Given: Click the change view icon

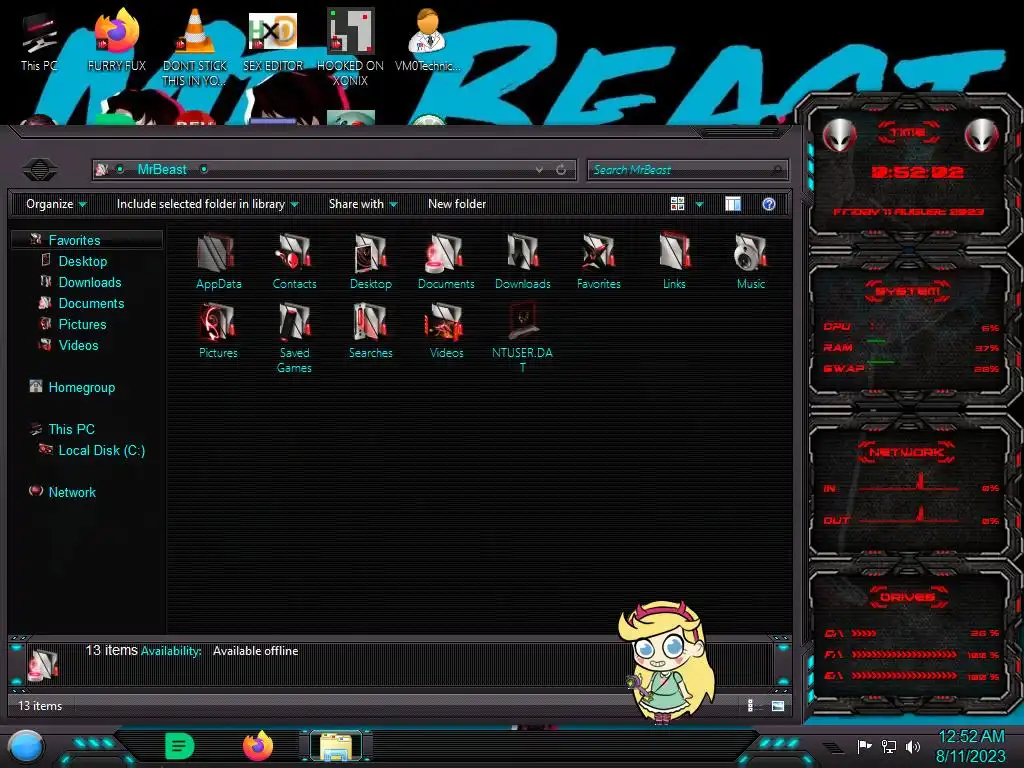Looking at the screenshot, I should [677, 204].
